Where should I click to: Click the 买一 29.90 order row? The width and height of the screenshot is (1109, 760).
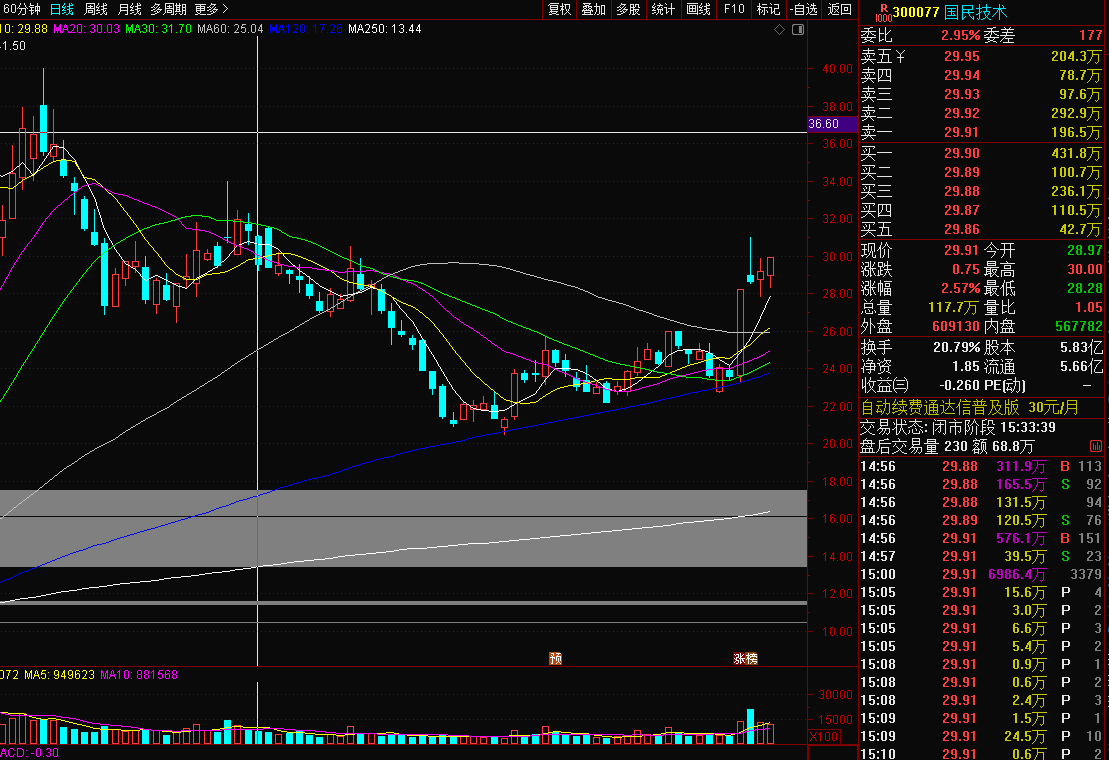click(983, 153)
